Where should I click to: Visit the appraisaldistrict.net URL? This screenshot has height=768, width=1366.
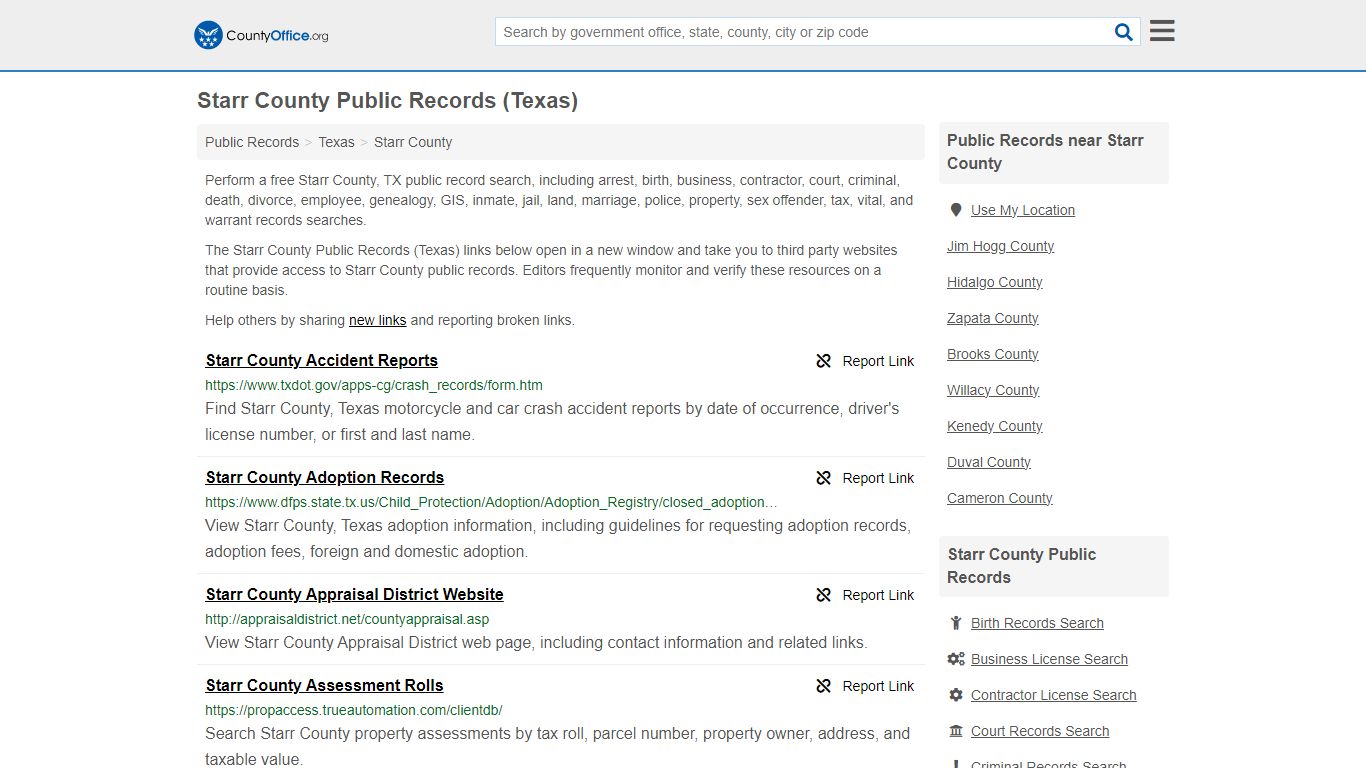[x=347, y=619]
